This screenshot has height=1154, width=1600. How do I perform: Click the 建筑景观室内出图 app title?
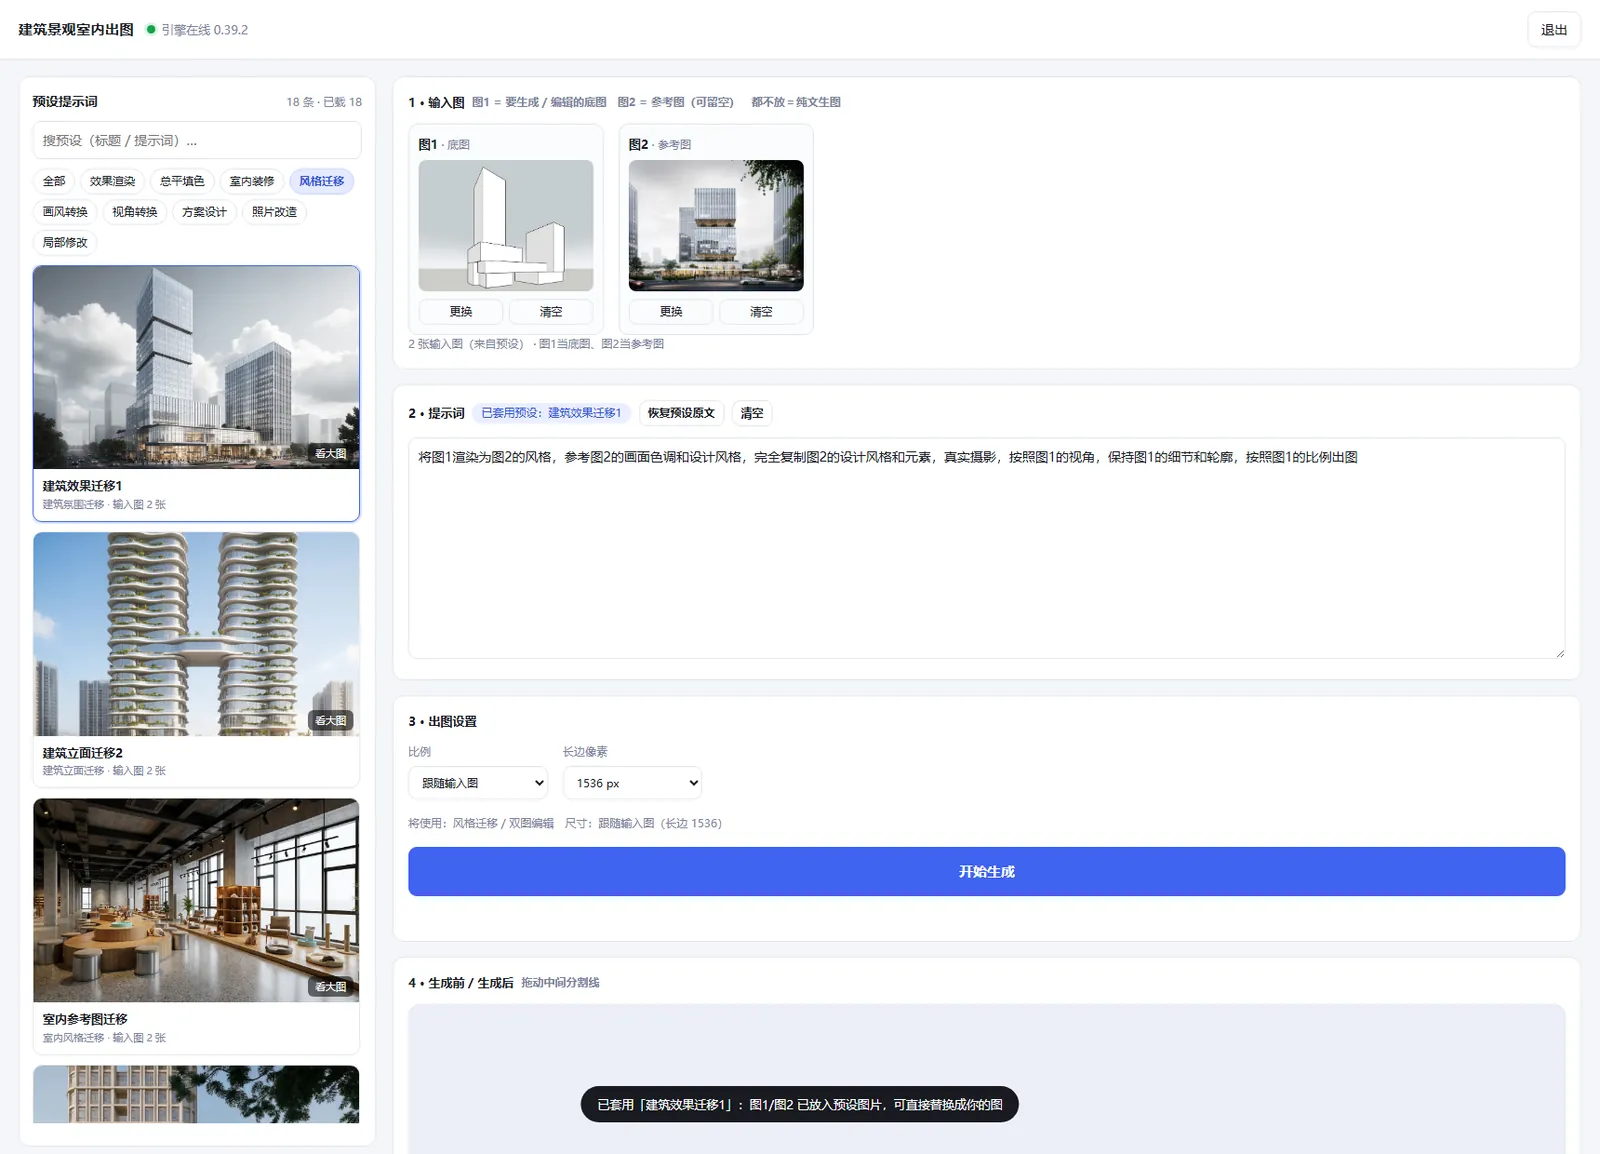pos(76,30)
